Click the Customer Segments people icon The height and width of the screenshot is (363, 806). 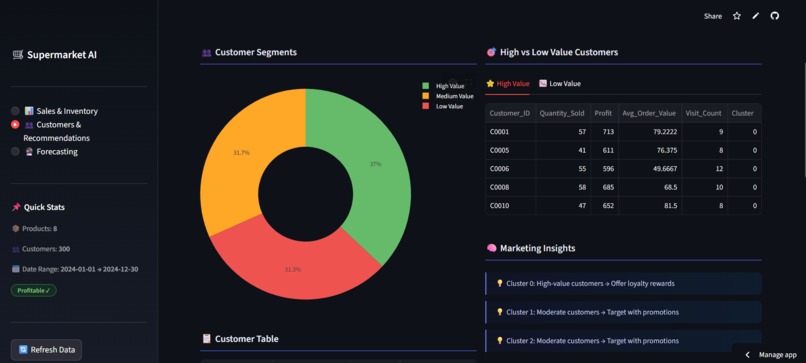[x=207, y=52]
